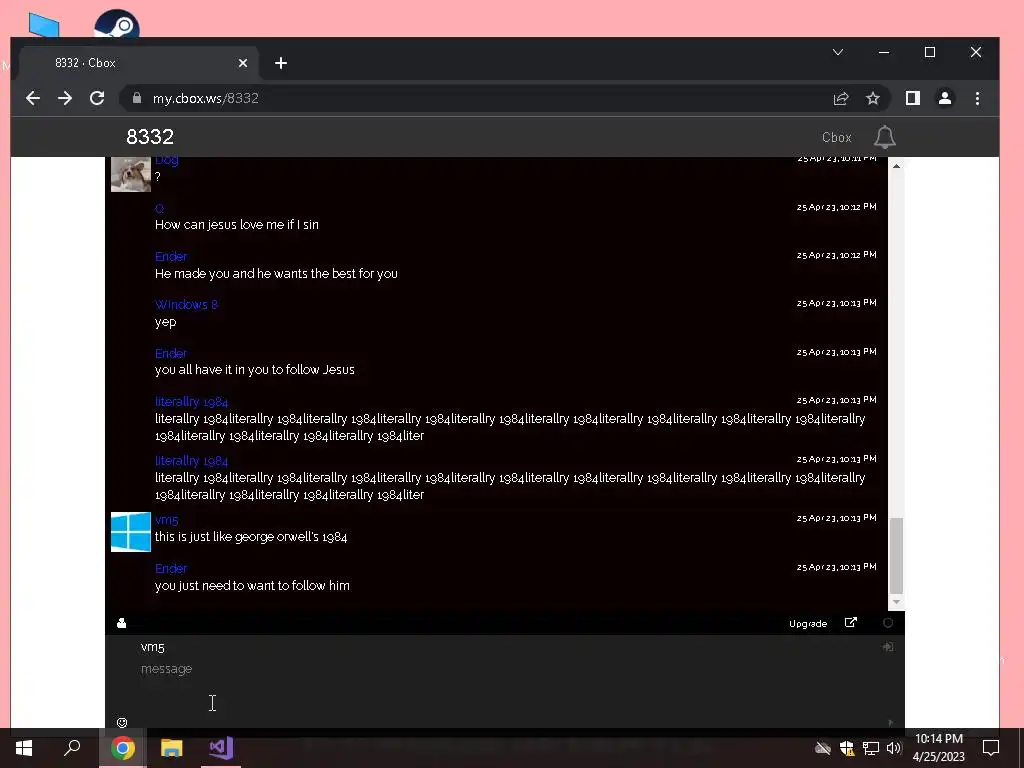Go back with the browser back arrow
Screen dimensions: 1024x768
click(33, 99)
